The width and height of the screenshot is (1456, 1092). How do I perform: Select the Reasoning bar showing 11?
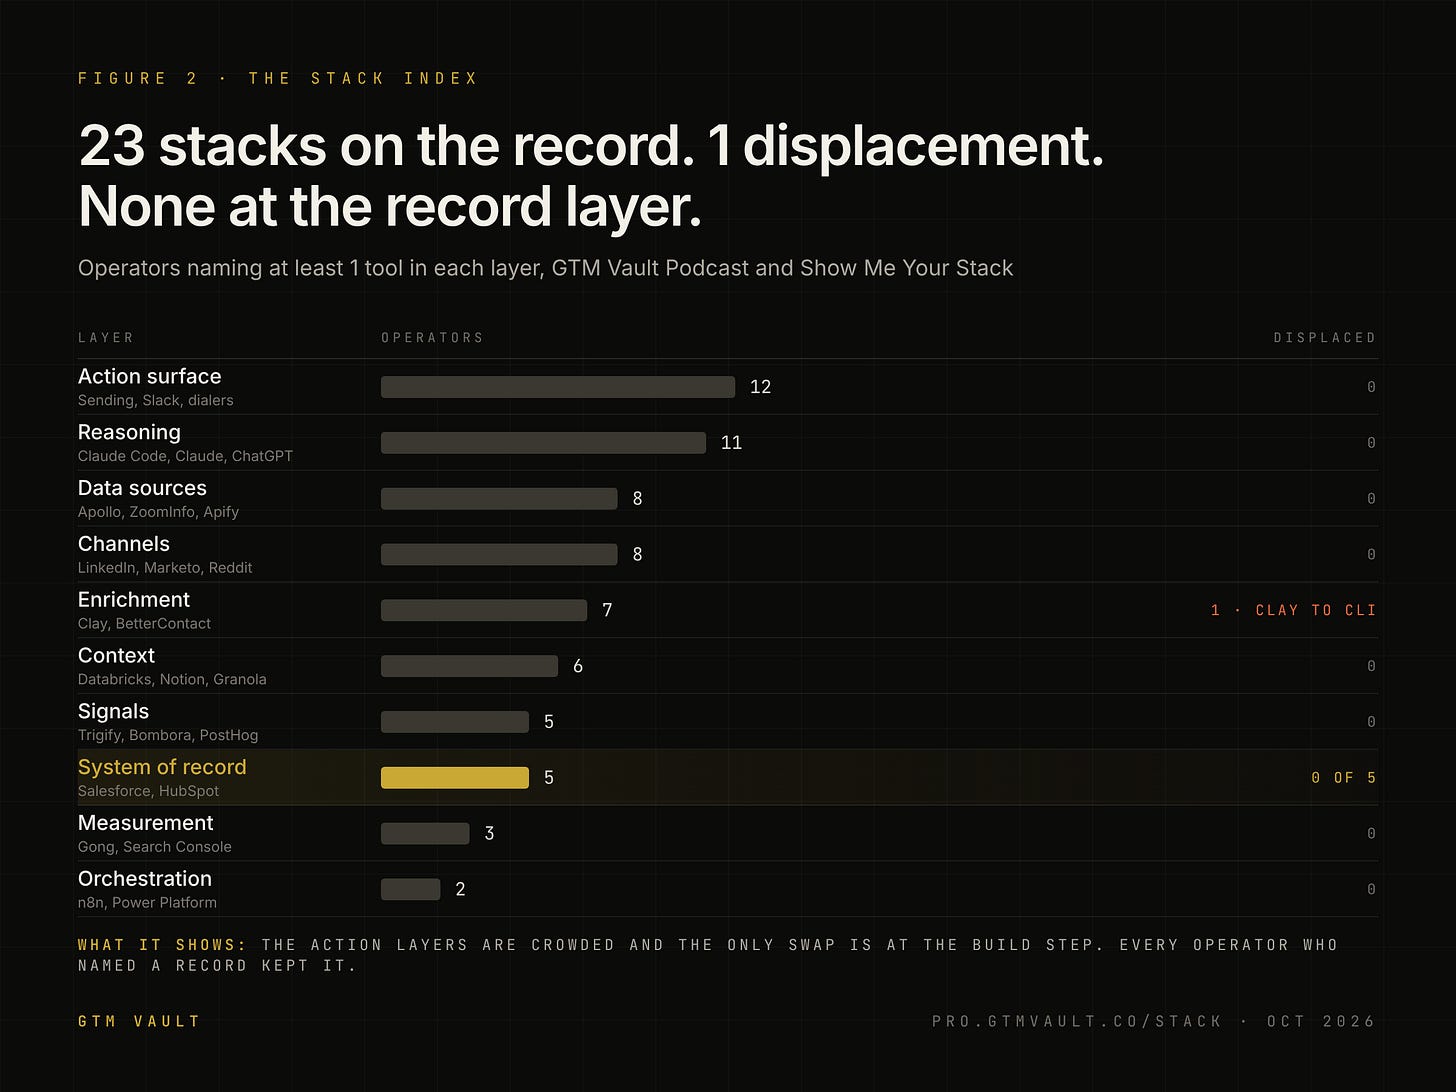point(543,443)
